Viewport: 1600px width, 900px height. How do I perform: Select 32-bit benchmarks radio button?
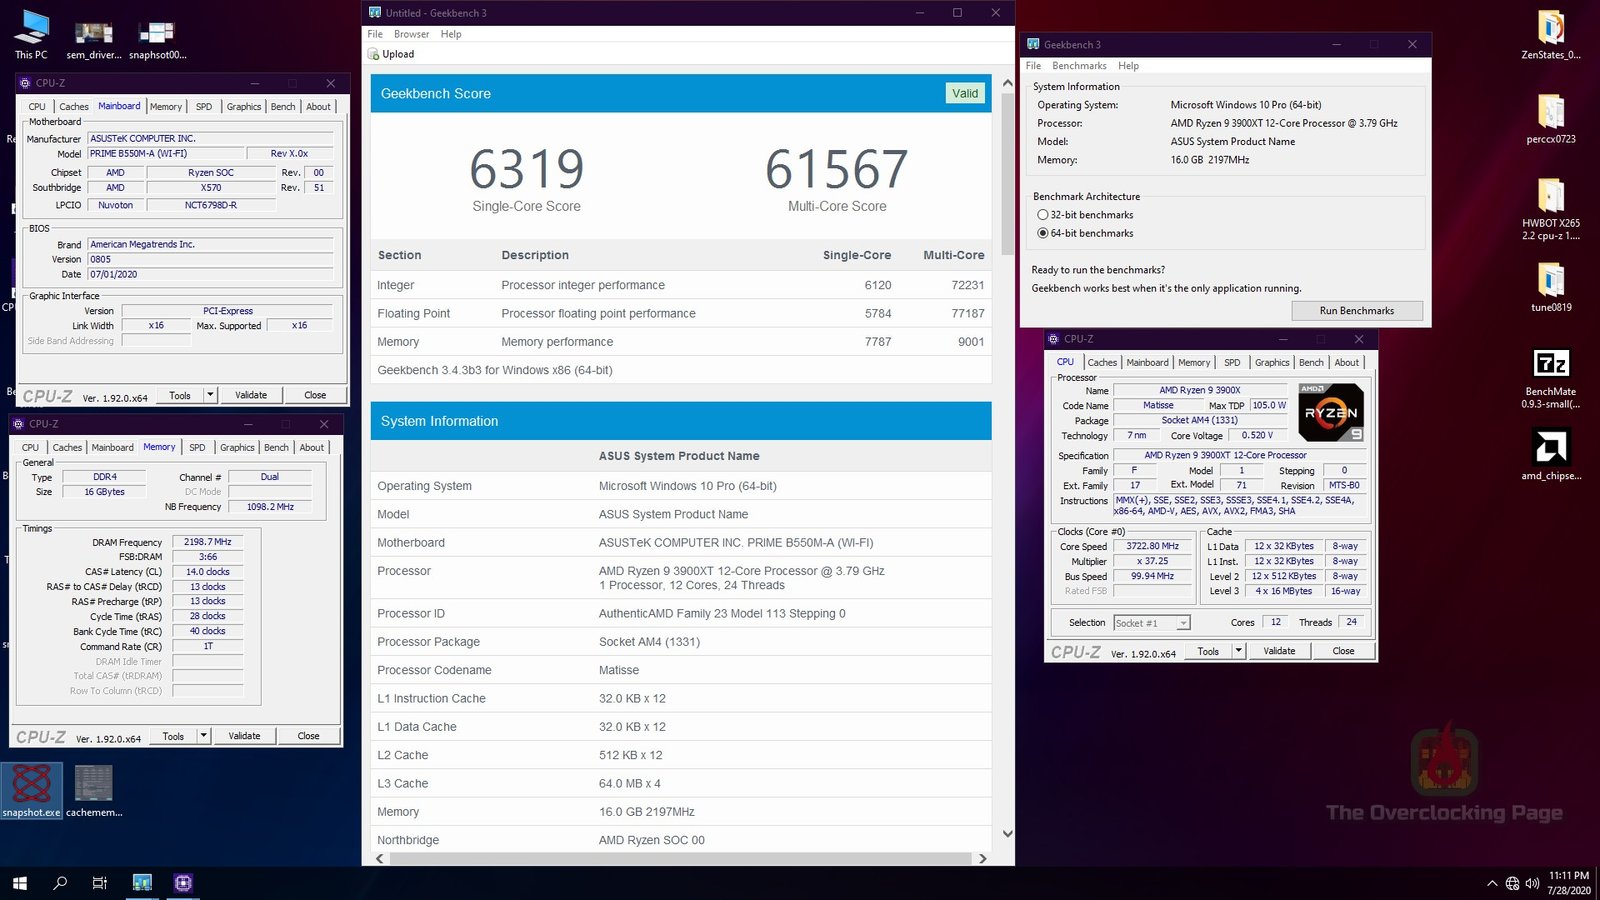(1043, 215)
